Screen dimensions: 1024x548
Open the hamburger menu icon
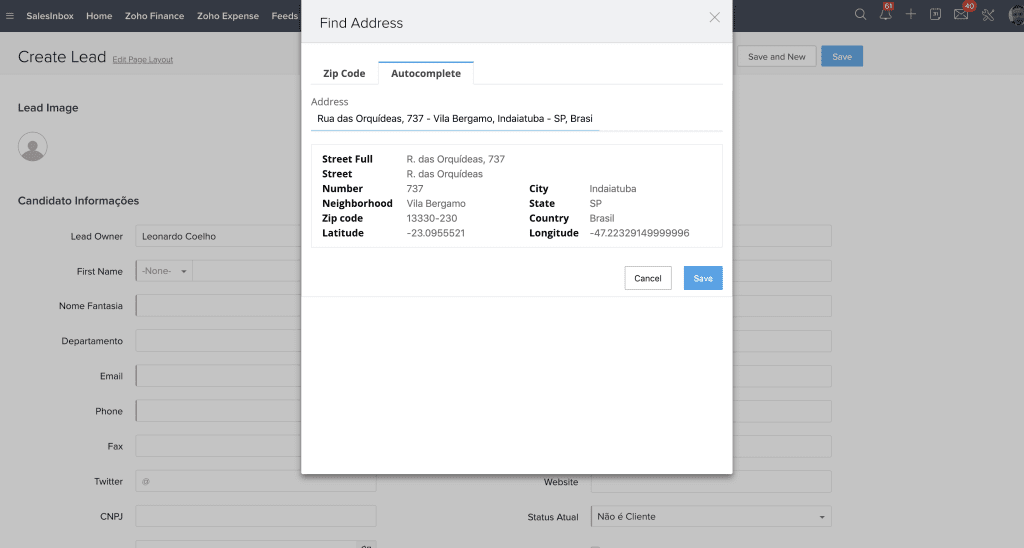10,16
